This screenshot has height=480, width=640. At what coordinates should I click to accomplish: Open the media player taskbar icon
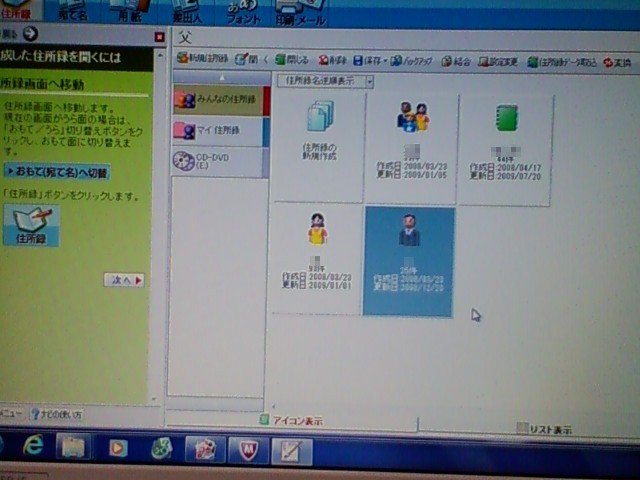point(118,448)
